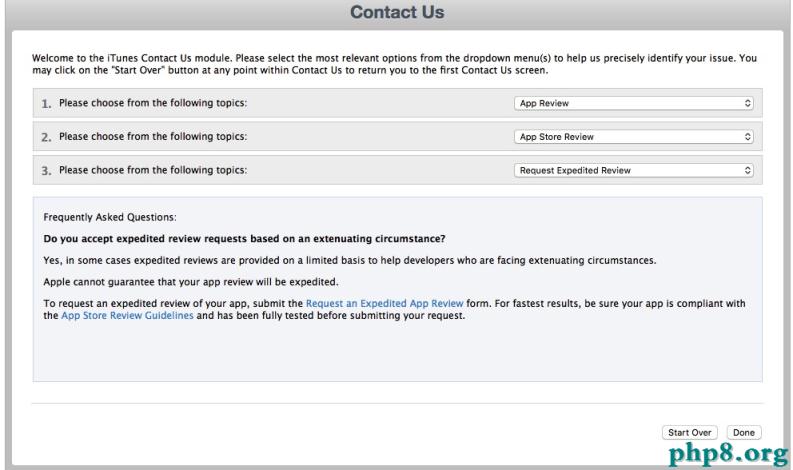Click the arrows icon on Request Expedited Review selector
Screen dimensions: 793x470
[747, 170]
